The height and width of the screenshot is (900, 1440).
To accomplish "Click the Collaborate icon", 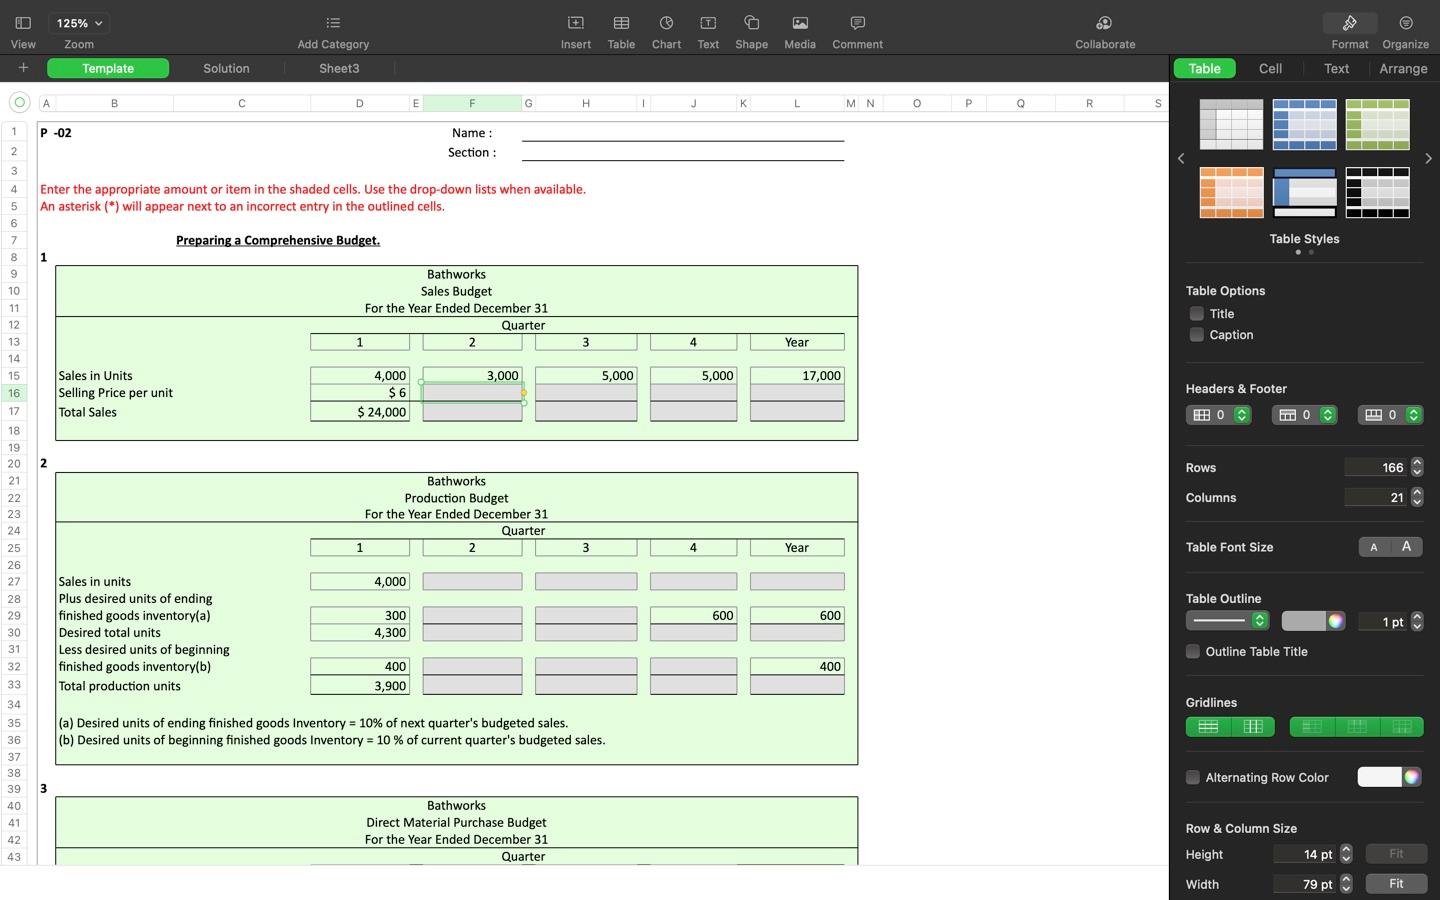I will [x=1105, y=23].
